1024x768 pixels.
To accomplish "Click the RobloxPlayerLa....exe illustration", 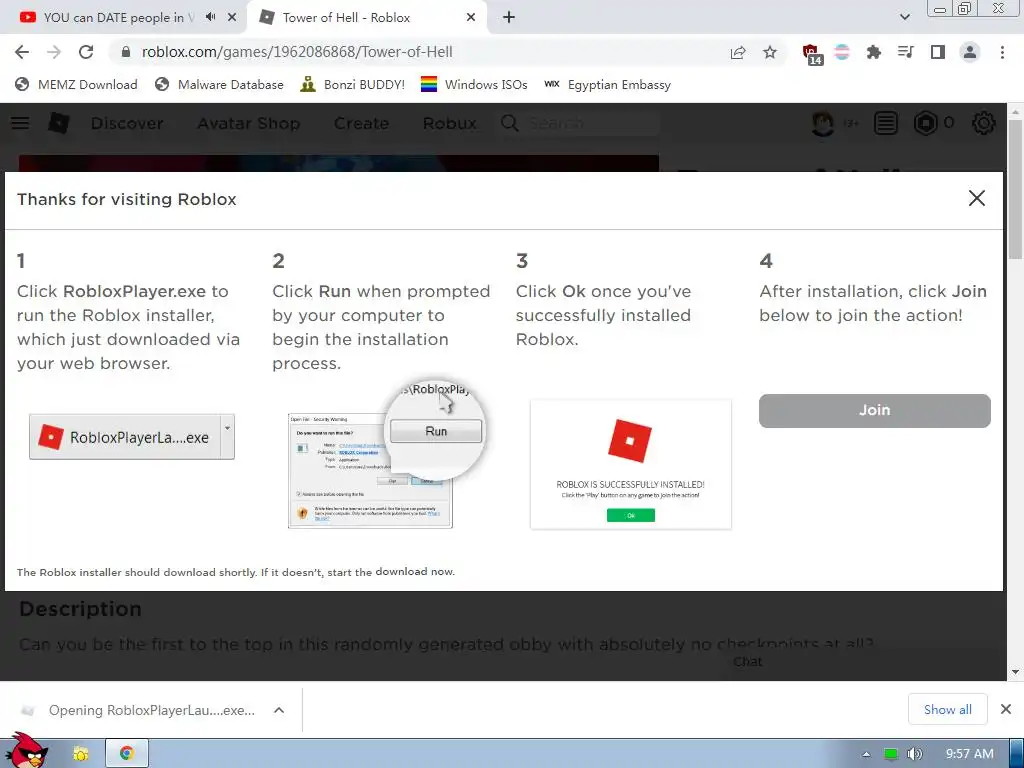I will (x=132, y=437).
